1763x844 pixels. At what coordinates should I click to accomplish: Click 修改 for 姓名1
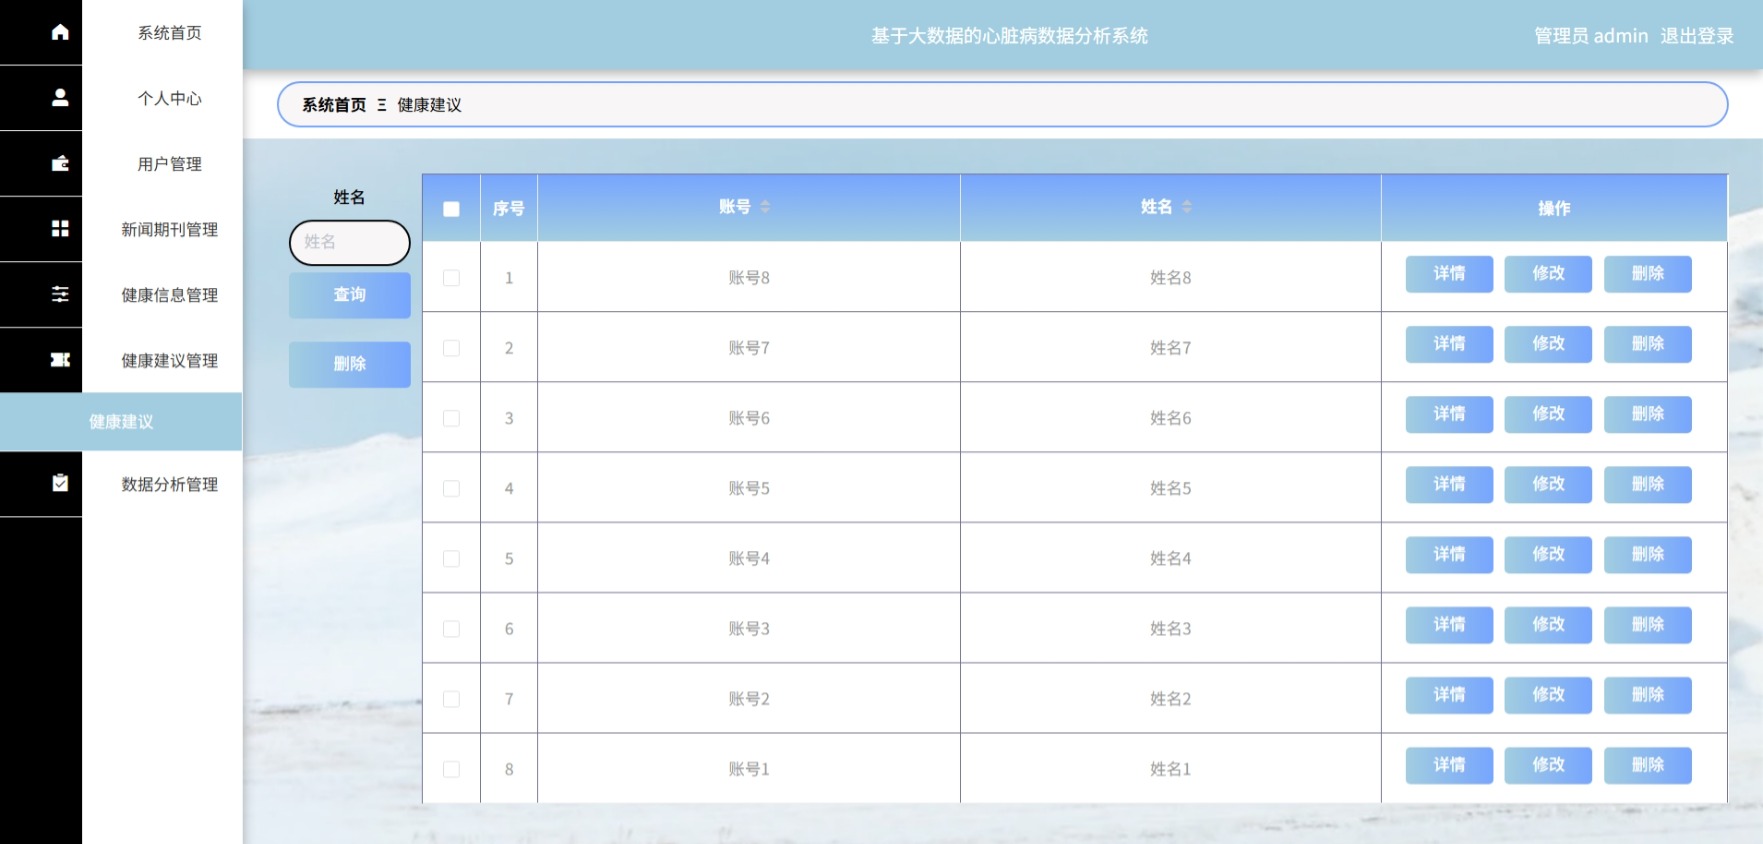click(x=1548, y=765)
